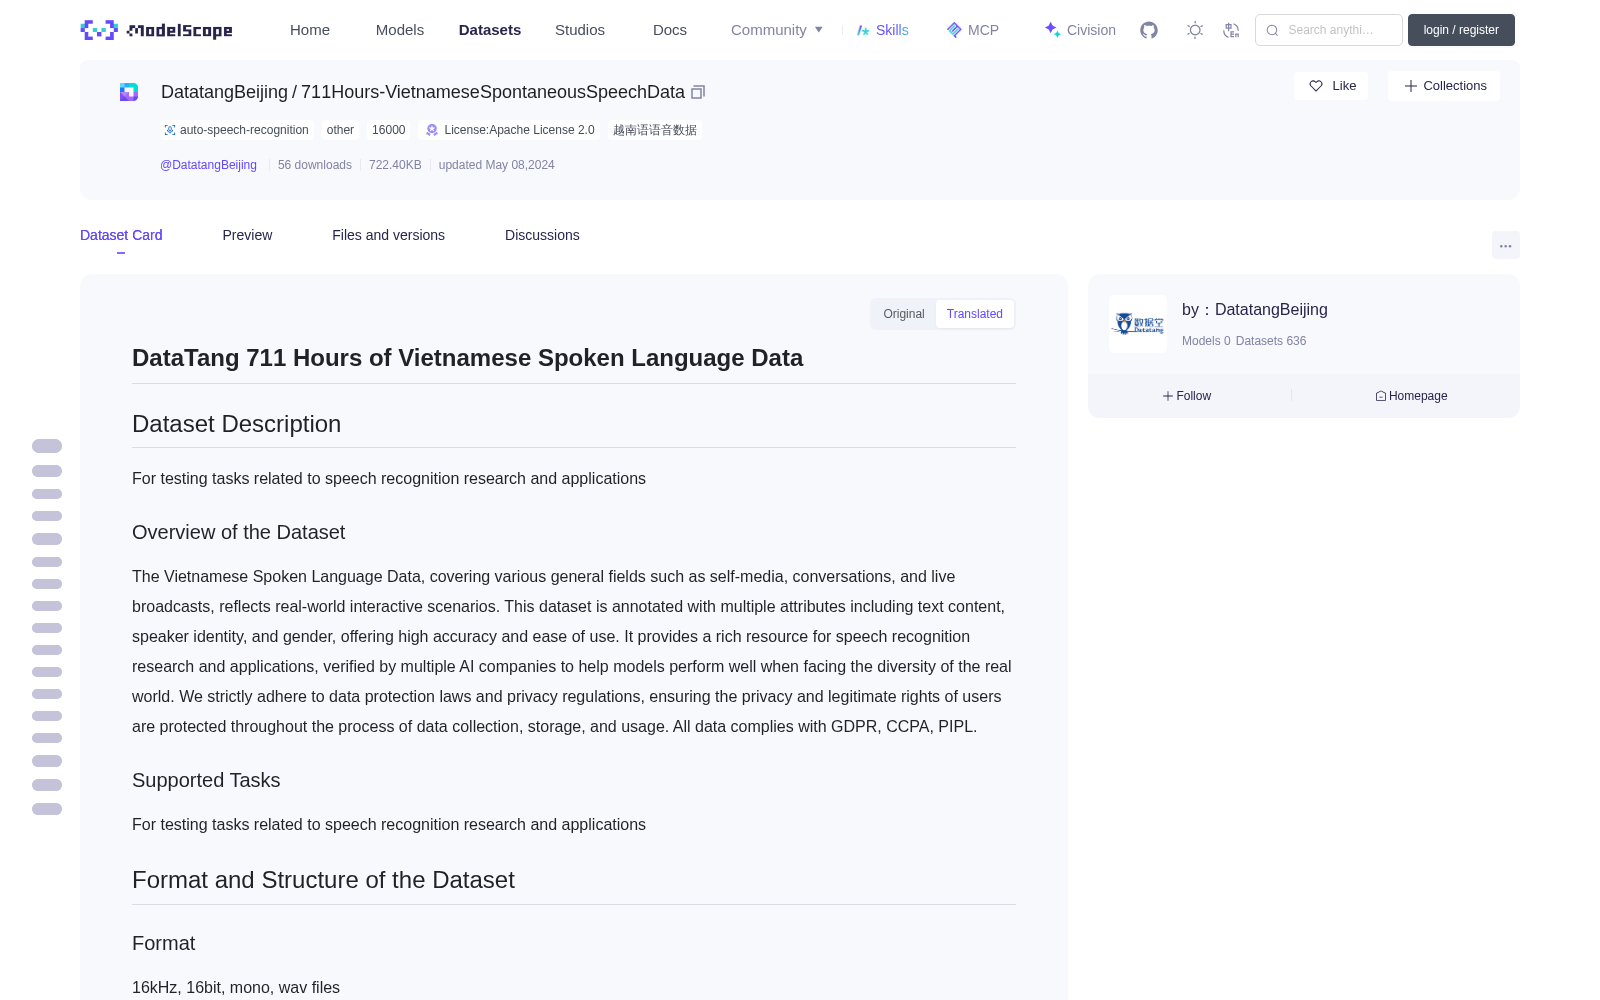
Task: Add the dataset to Collections
Action: click(1444, 86)
